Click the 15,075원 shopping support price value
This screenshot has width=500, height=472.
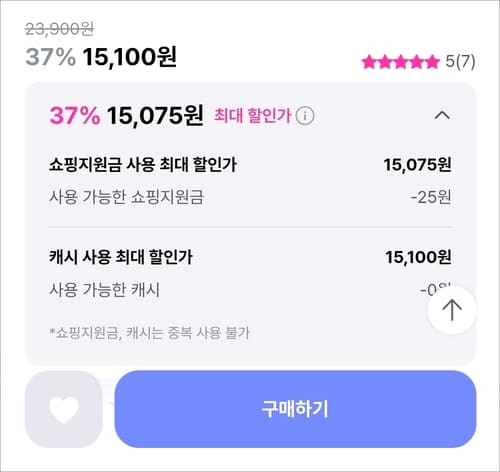pyautogui.click(x=418, y=165)
